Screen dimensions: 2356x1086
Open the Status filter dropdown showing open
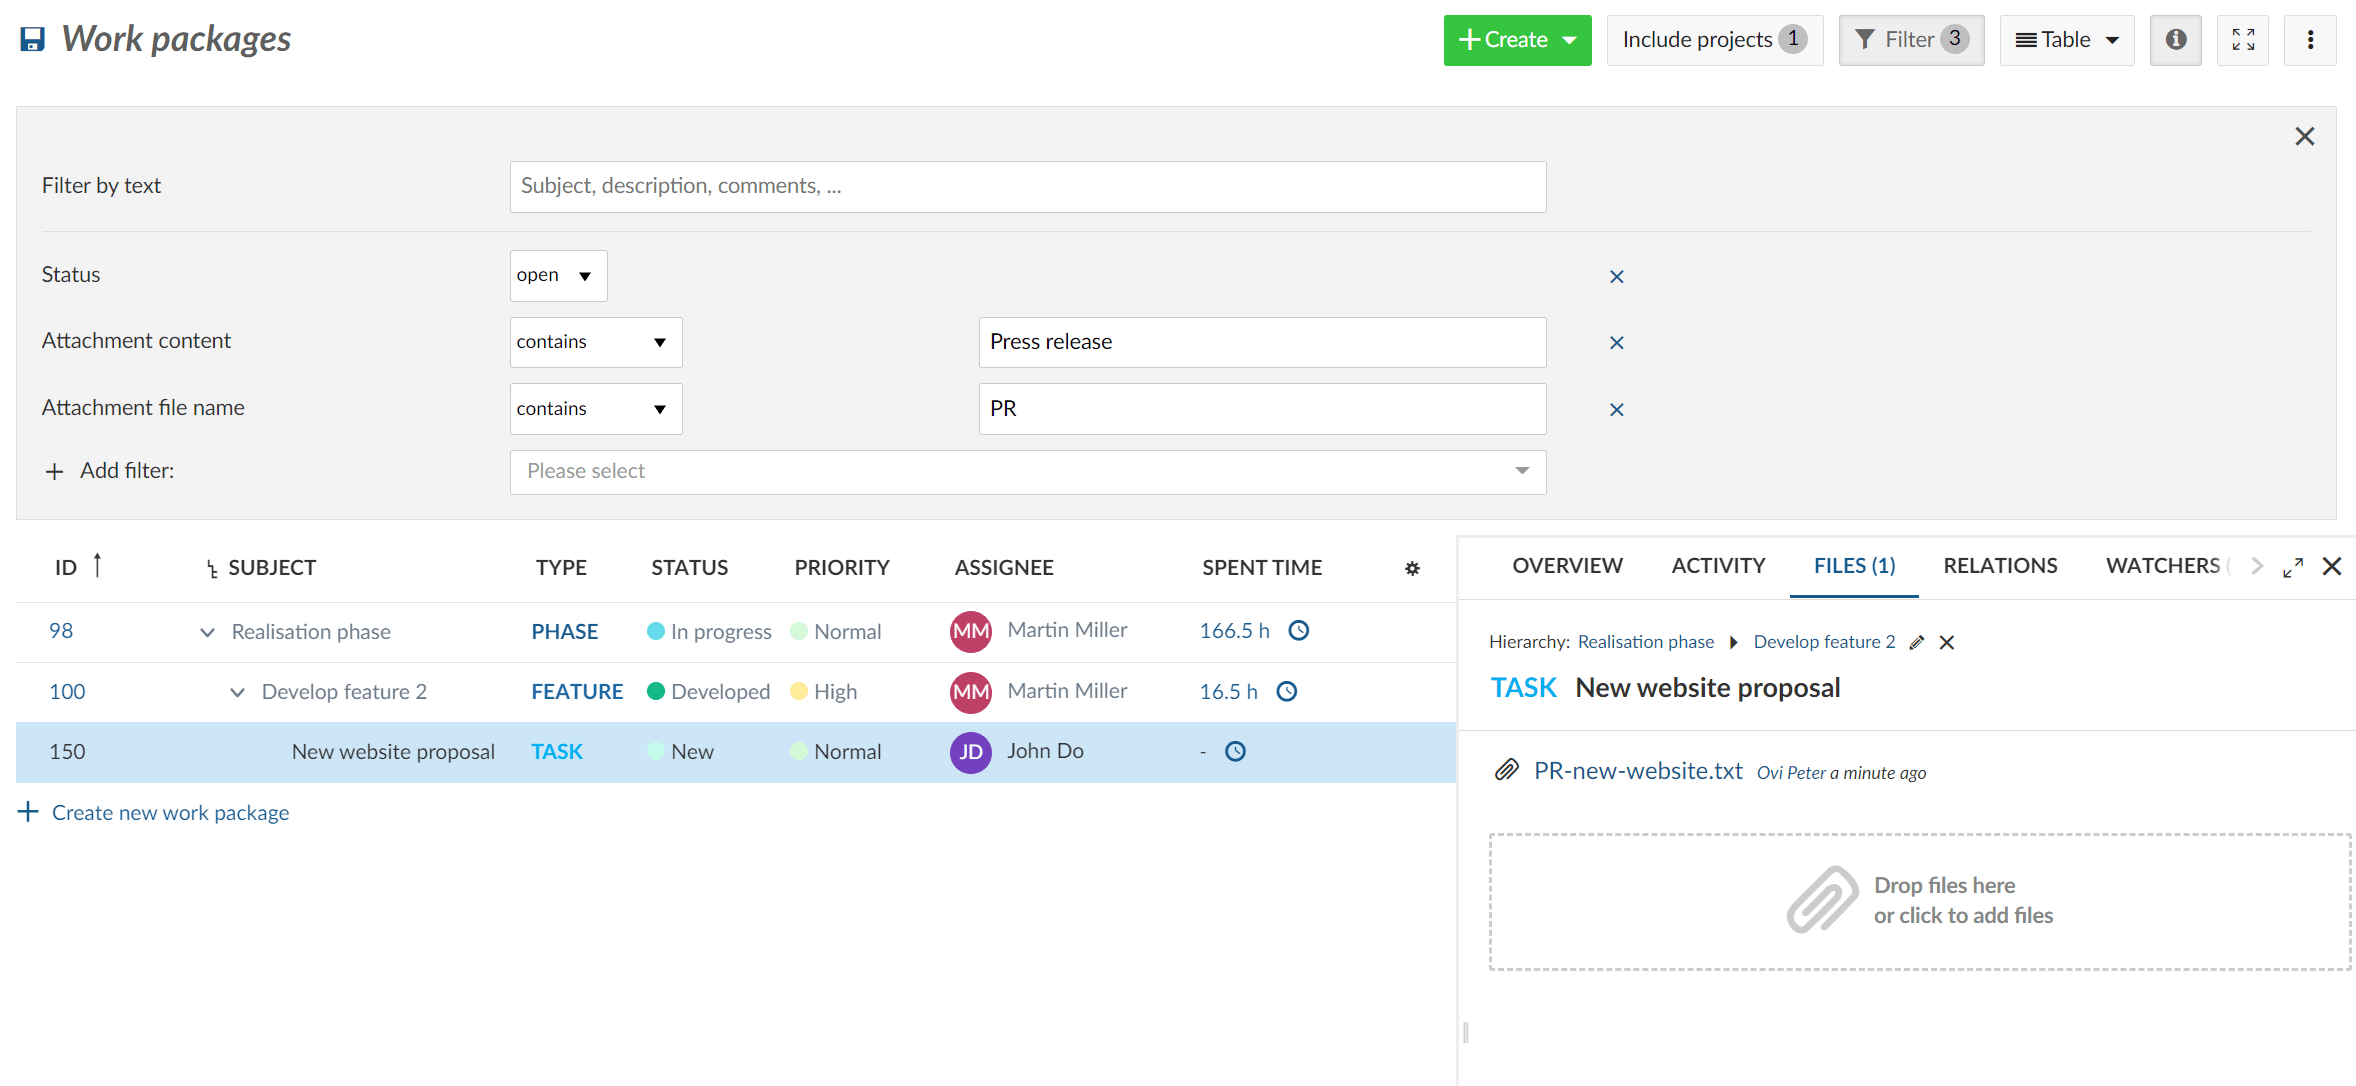tap(557, 275)
